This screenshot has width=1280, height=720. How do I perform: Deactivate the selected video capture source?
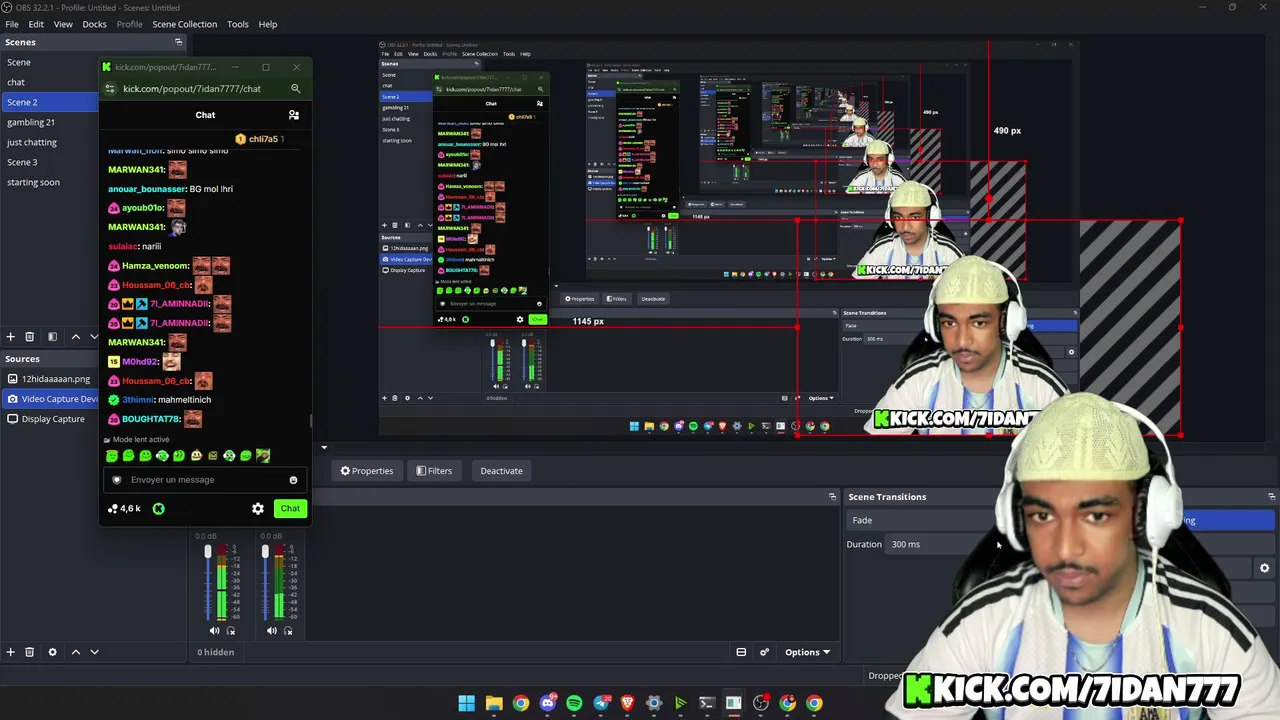tap(501, 471)
